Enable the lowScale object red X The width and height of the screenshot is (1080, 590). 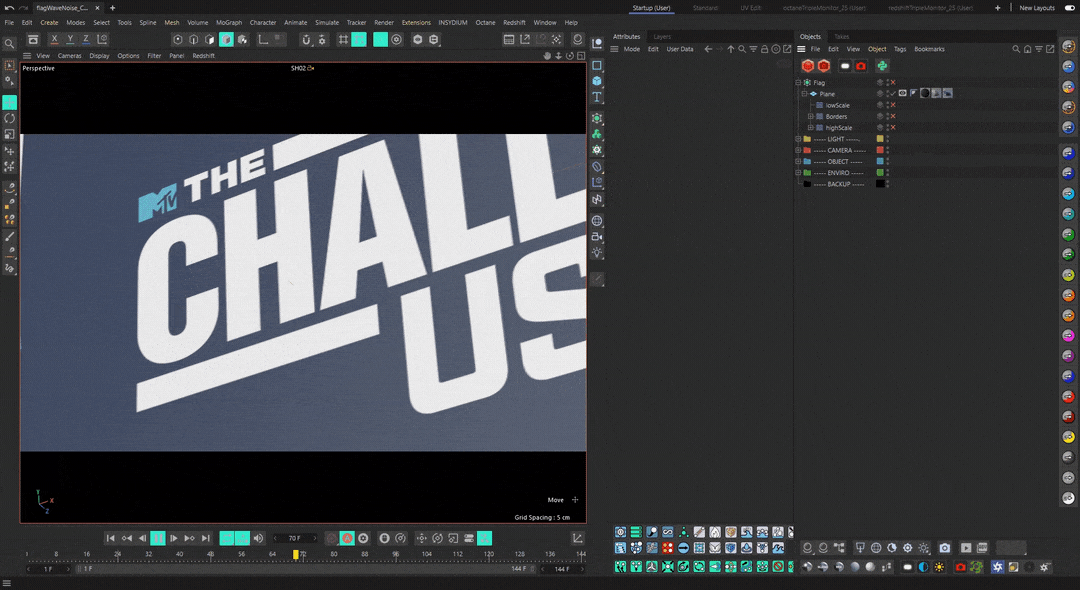click(x=893, y=105)
